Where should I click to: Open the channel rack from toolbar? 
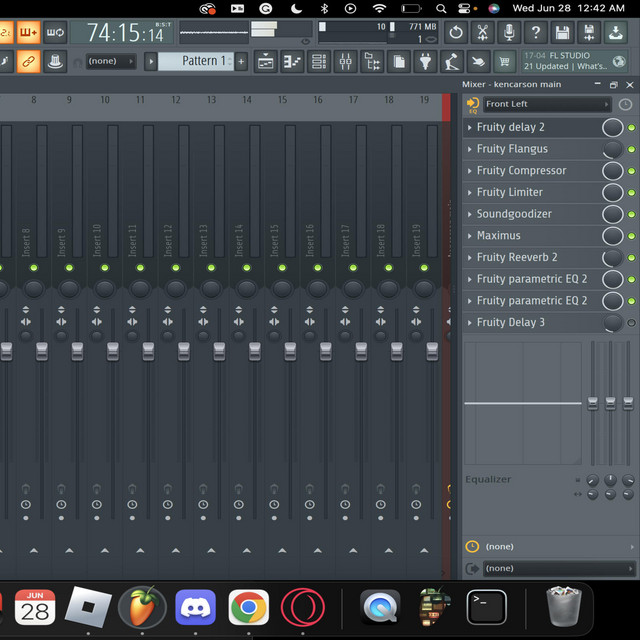[x=319, y=62]
